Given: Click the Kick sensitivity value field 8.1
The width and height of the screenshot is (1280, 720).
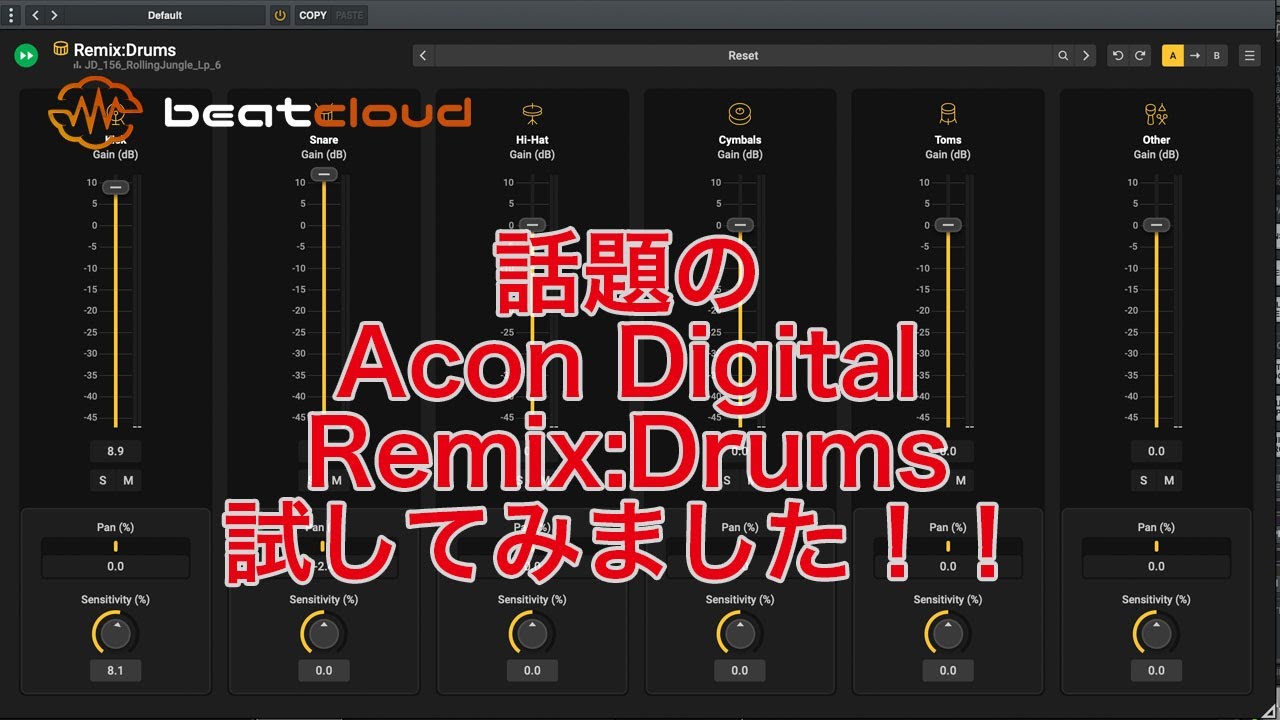Looking at the screenshot, I should [x=116, y=670].
